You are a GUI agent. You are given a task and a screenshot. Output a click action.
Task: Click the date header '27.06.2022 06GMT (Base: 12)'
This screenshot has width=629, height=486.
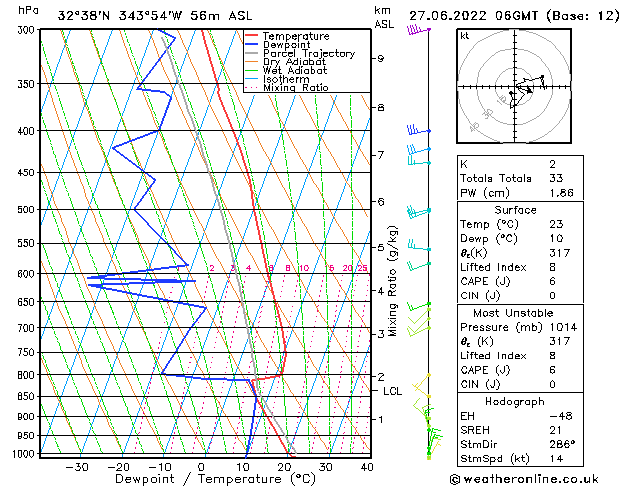(x=514, y=16)
